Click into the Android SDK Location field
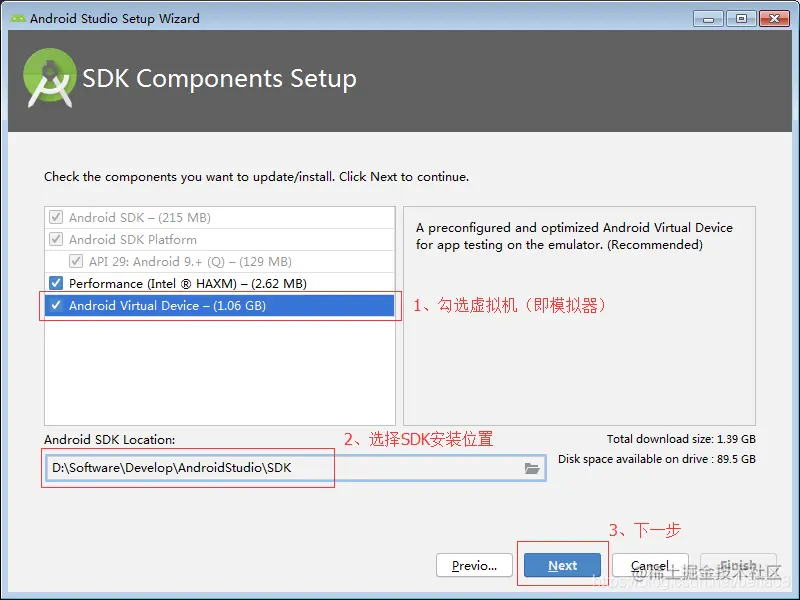 coord(295,468)
